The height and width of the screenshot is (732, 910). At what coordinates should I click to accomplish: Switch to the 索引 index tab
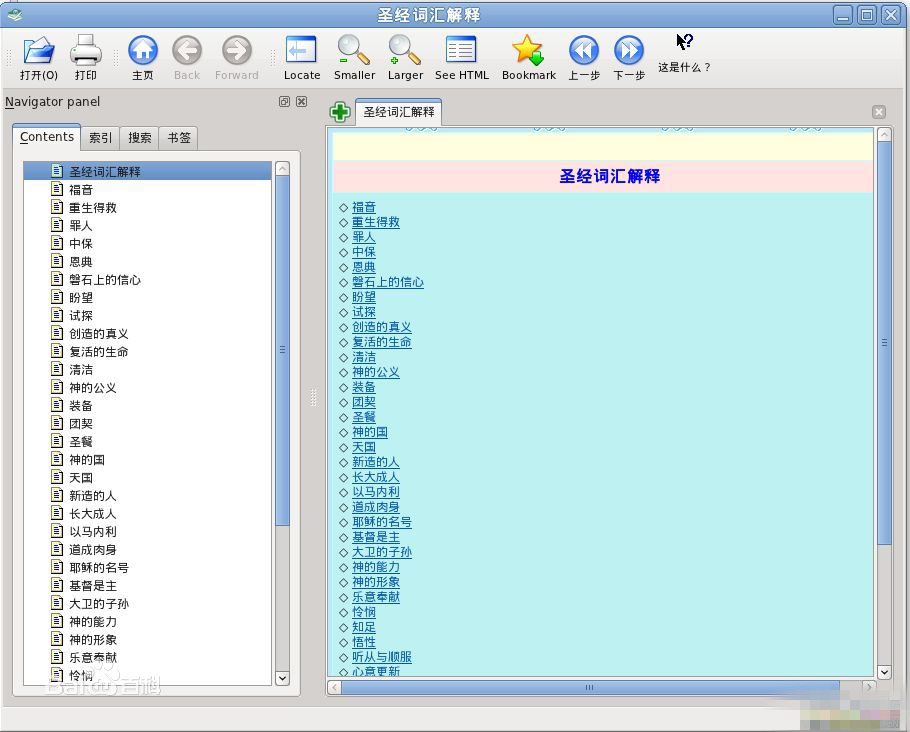tap(101, 138)
